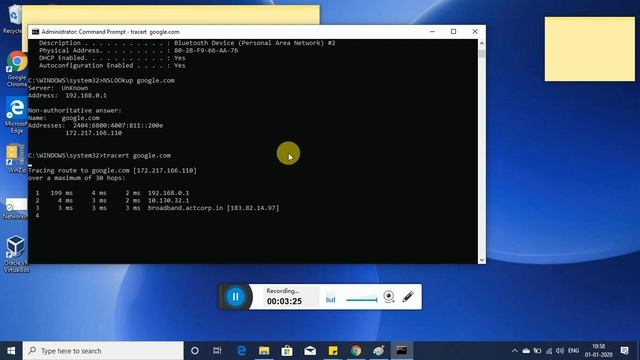
Task: Click the yellow sticky note at right
Action: point(590,49)
